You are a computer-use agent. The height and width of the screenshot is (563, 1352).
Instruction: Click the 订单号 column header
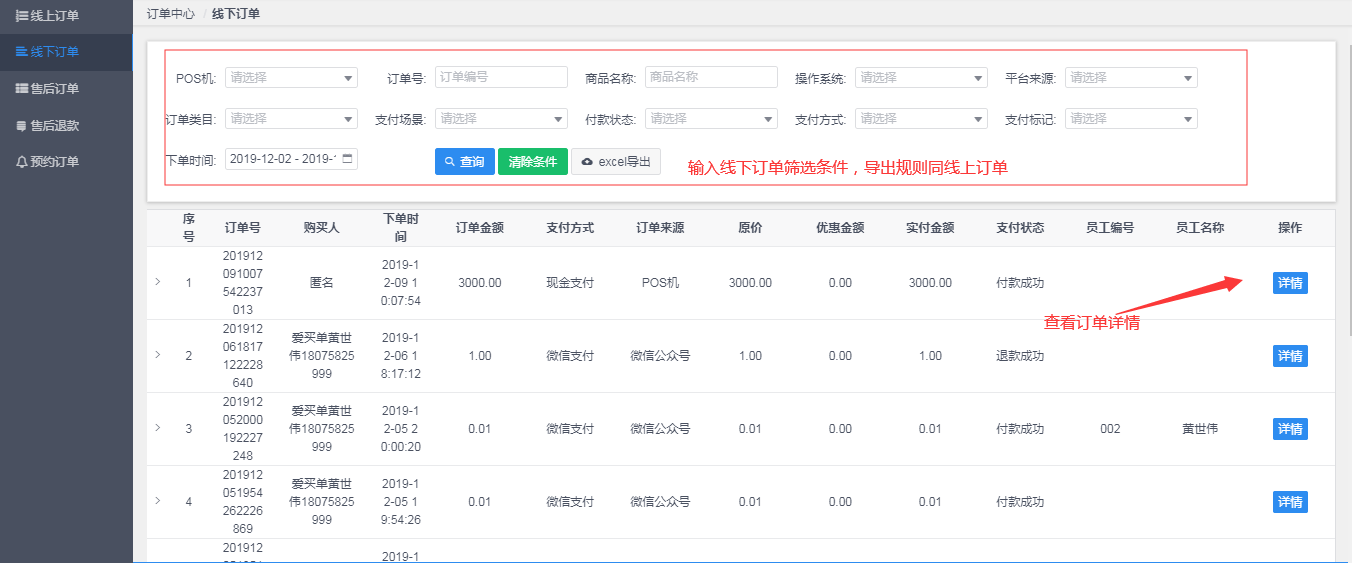243,228
